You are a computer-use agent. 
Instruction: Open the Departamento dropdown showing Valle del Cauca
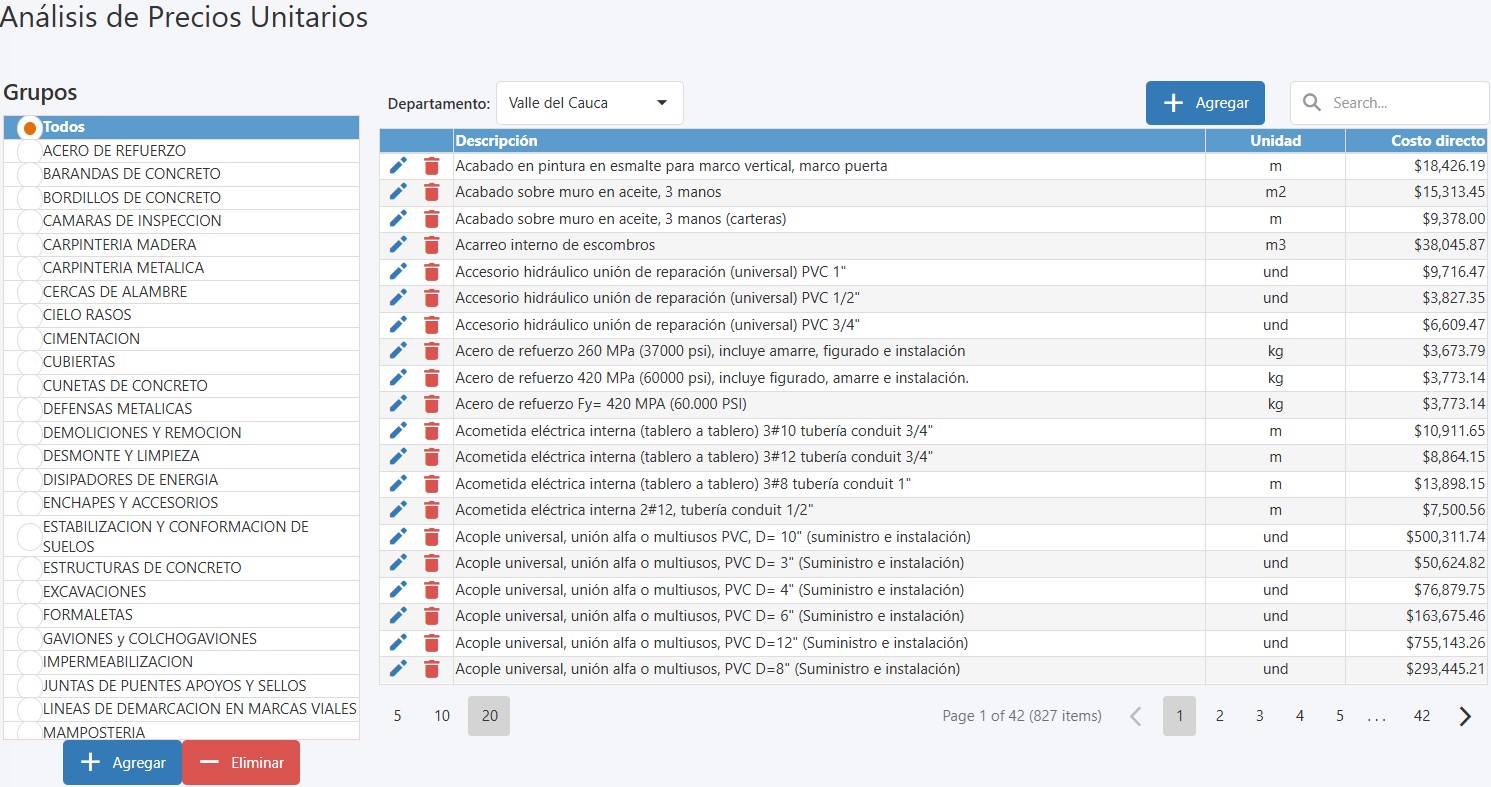click(x=589, y=103)
